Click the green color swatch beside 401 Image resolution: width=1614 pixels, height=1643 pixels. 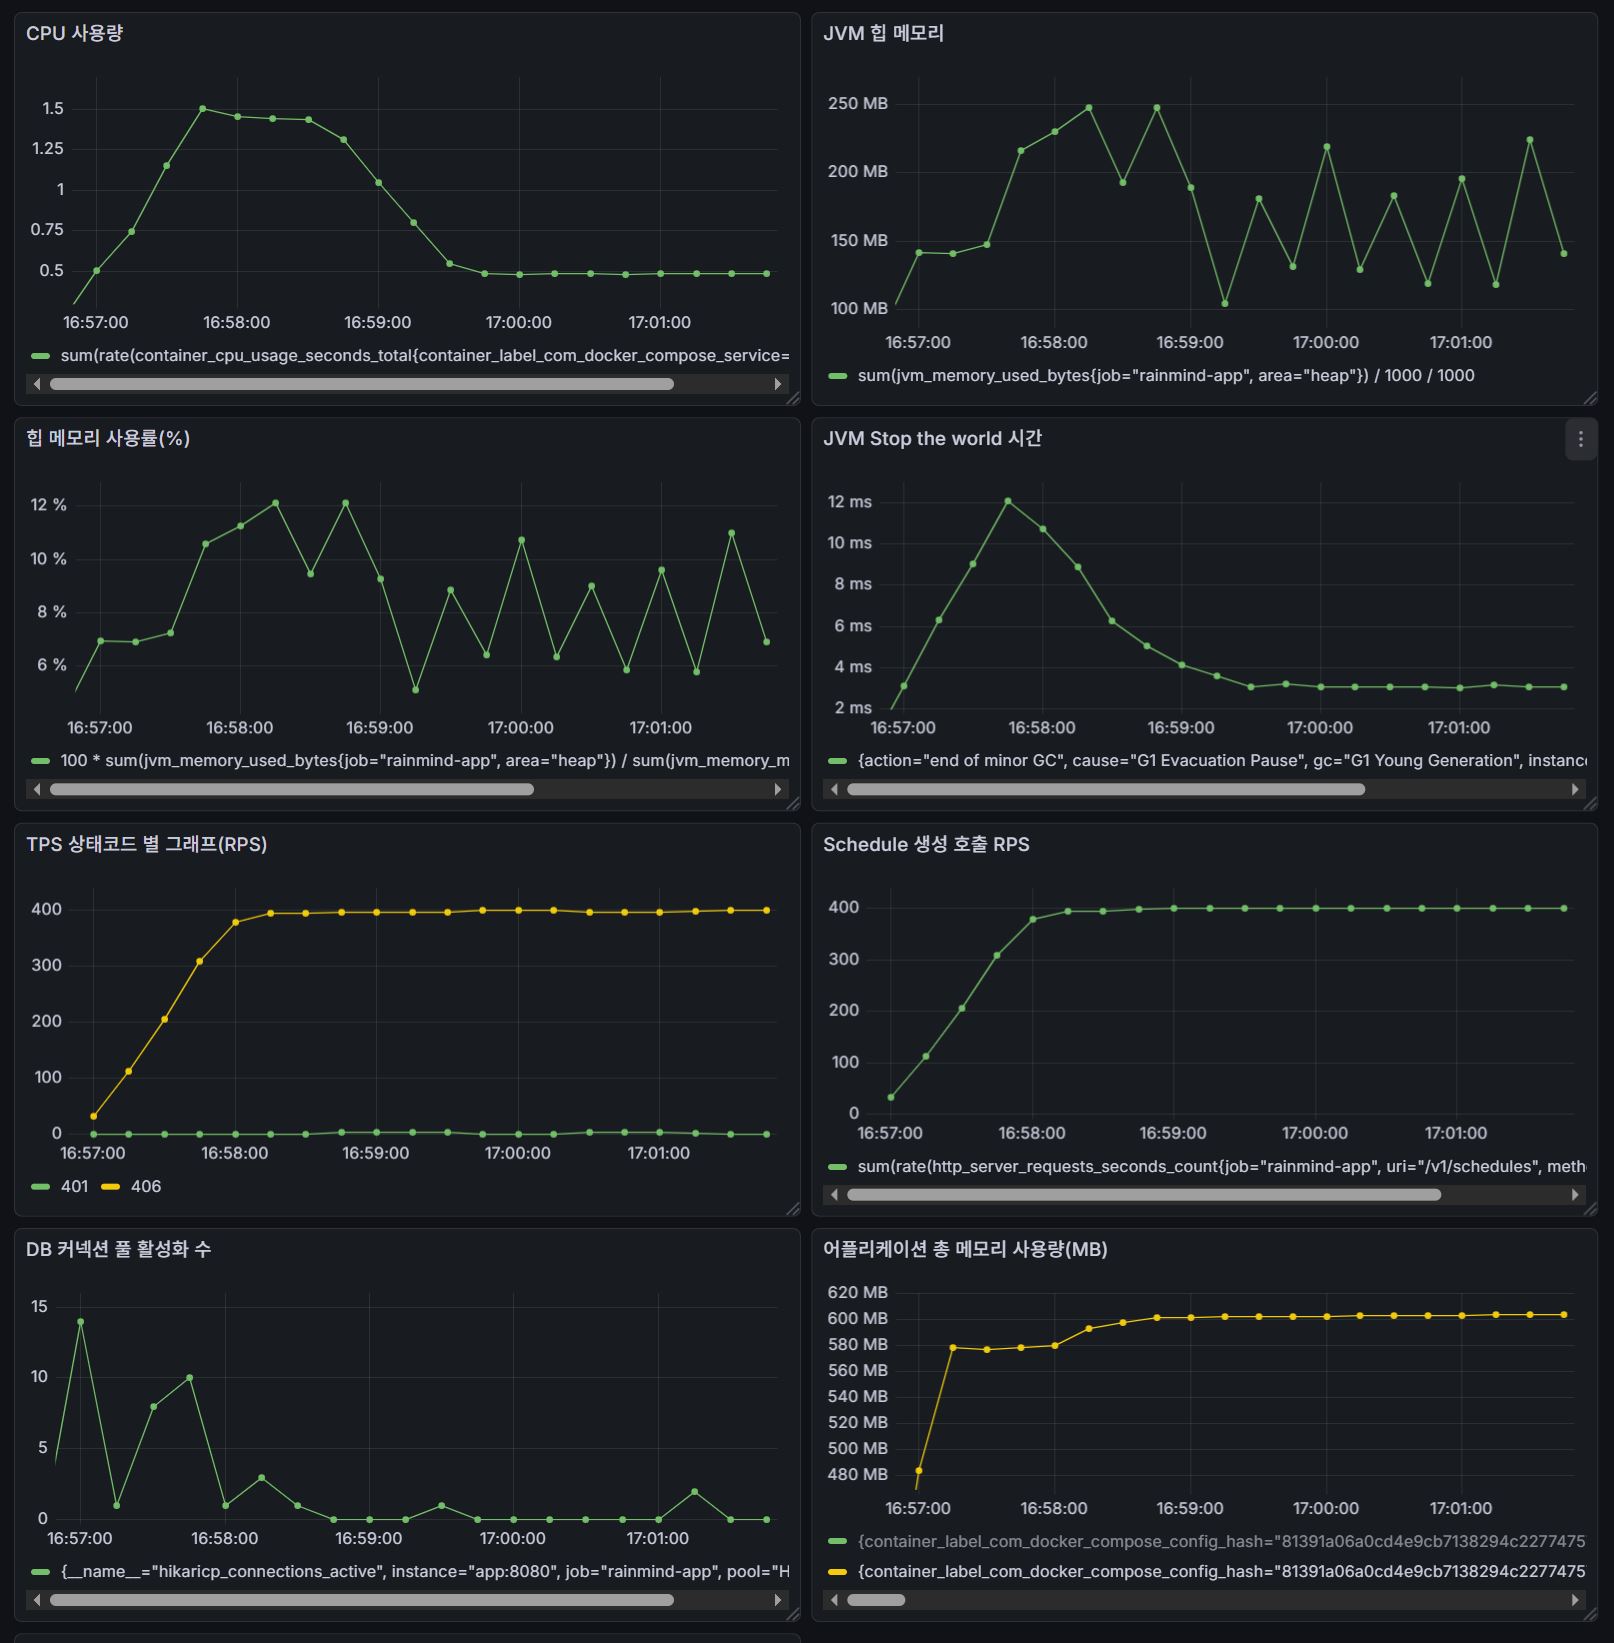pos(41,1186)
